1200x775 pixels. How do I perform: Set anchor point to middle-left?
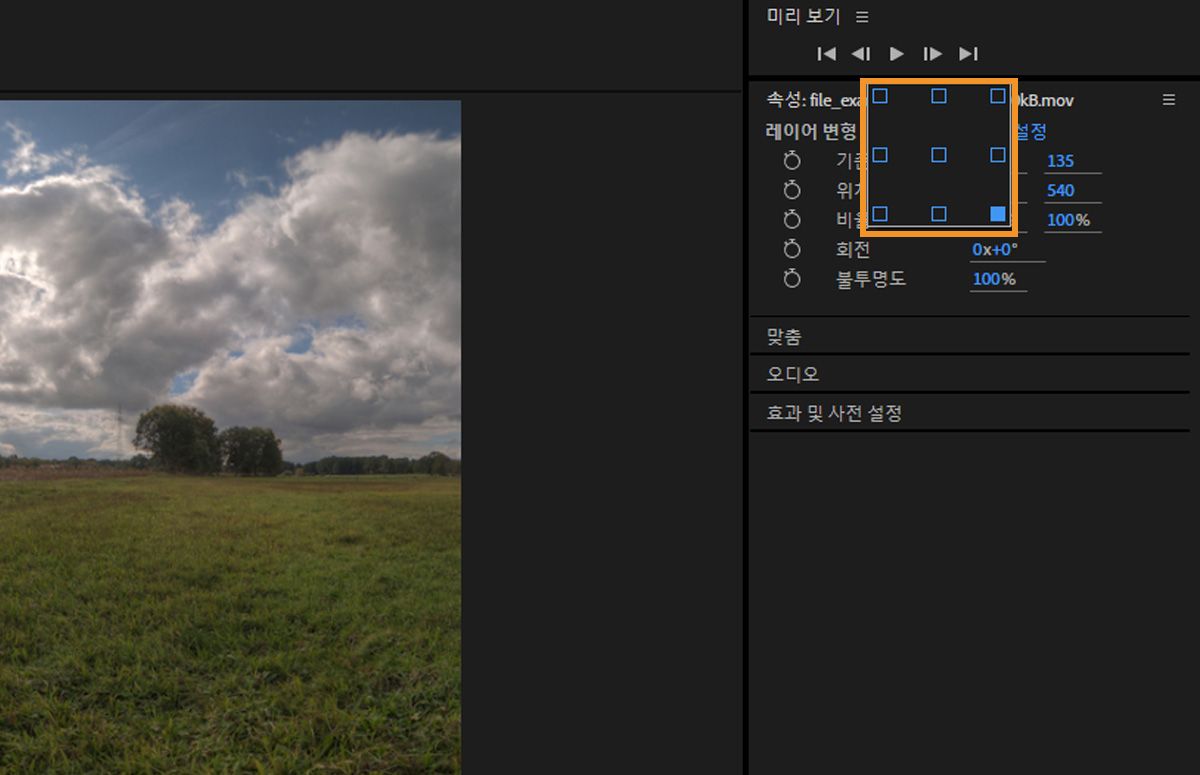point(880,155)
